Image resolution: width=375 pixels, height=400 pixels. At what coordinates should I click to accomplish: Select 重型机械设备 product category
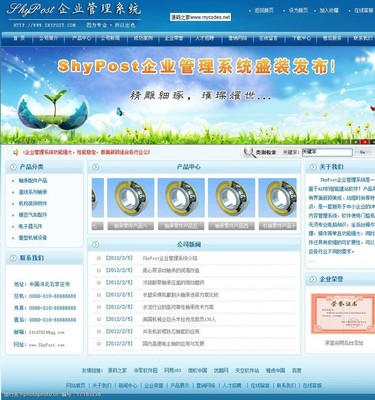33,238
